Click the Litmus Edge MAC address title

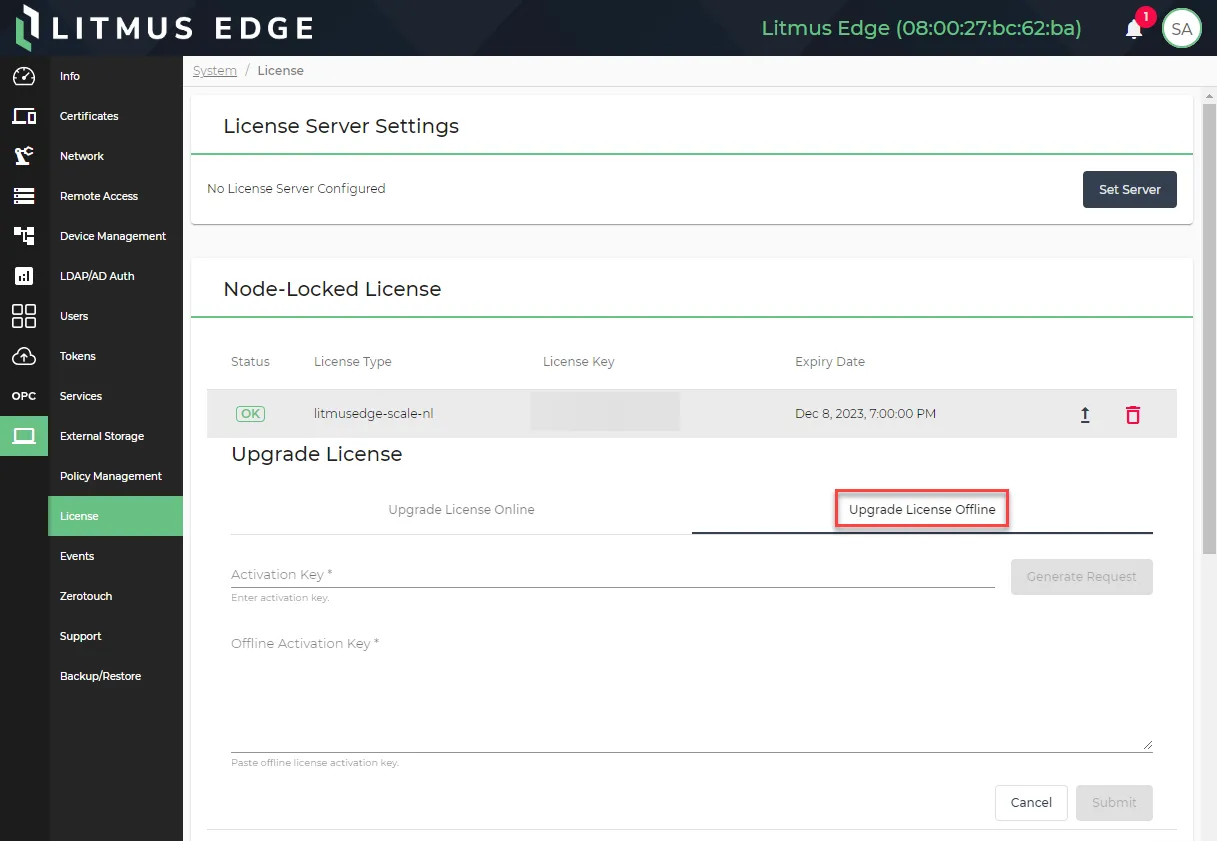[x=921, y=28]
